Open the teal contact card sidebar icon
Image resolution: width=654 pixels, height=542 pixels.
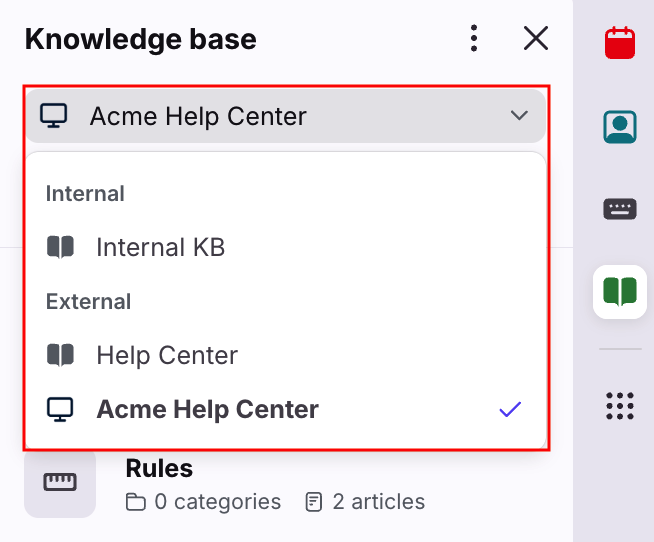pyautogui.click(x=620, y=126)
